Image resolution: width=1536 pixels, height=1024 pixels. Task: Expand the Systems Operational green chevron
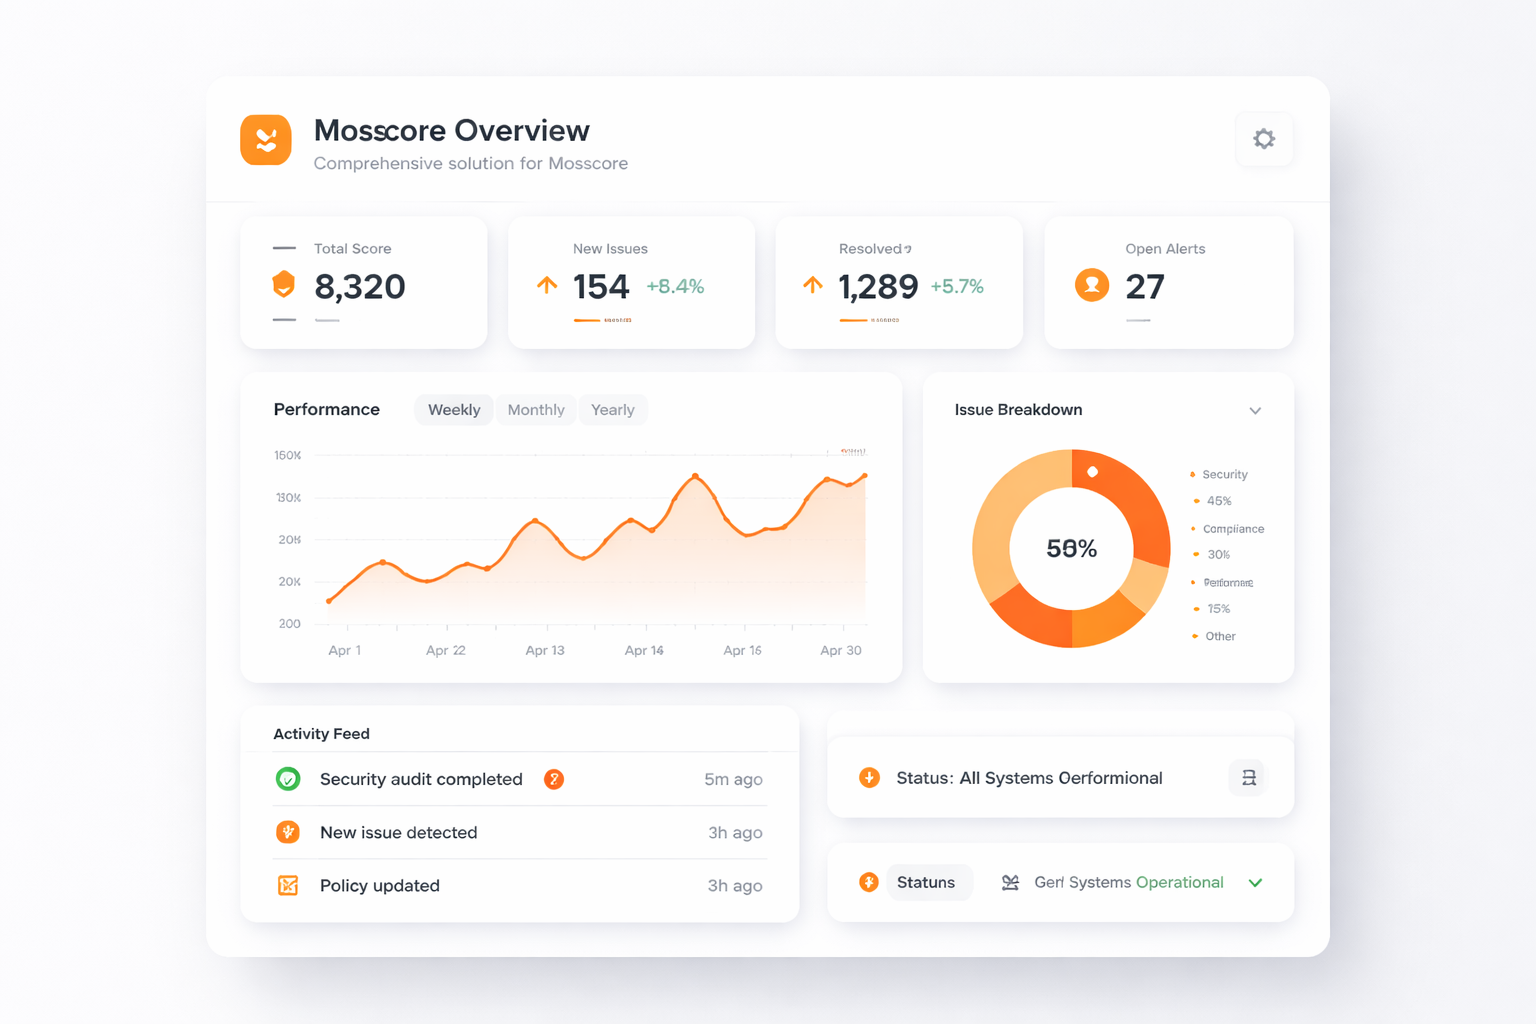1256,883
